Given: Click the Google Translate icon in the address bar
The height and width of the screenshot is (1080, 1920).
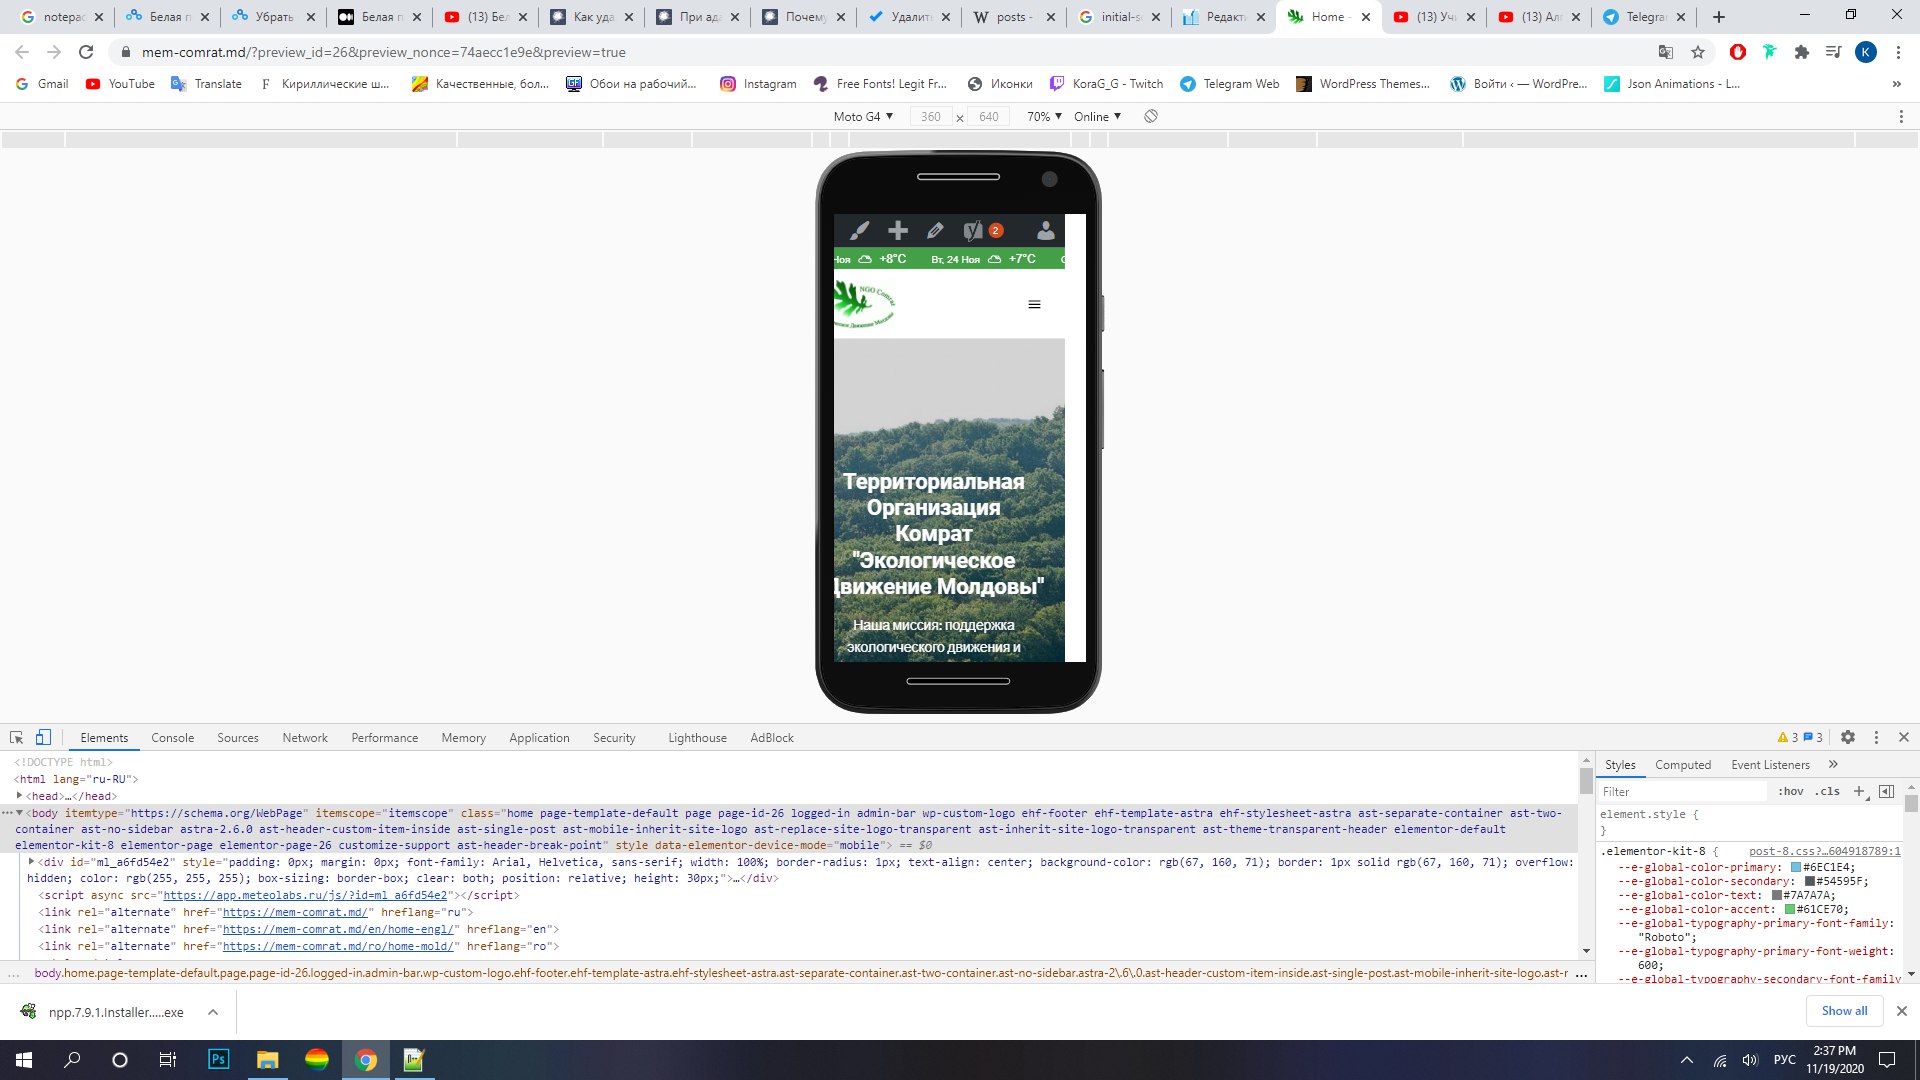Looking at the screenshot, I should pyautogui.click(x=1666, y=52).
